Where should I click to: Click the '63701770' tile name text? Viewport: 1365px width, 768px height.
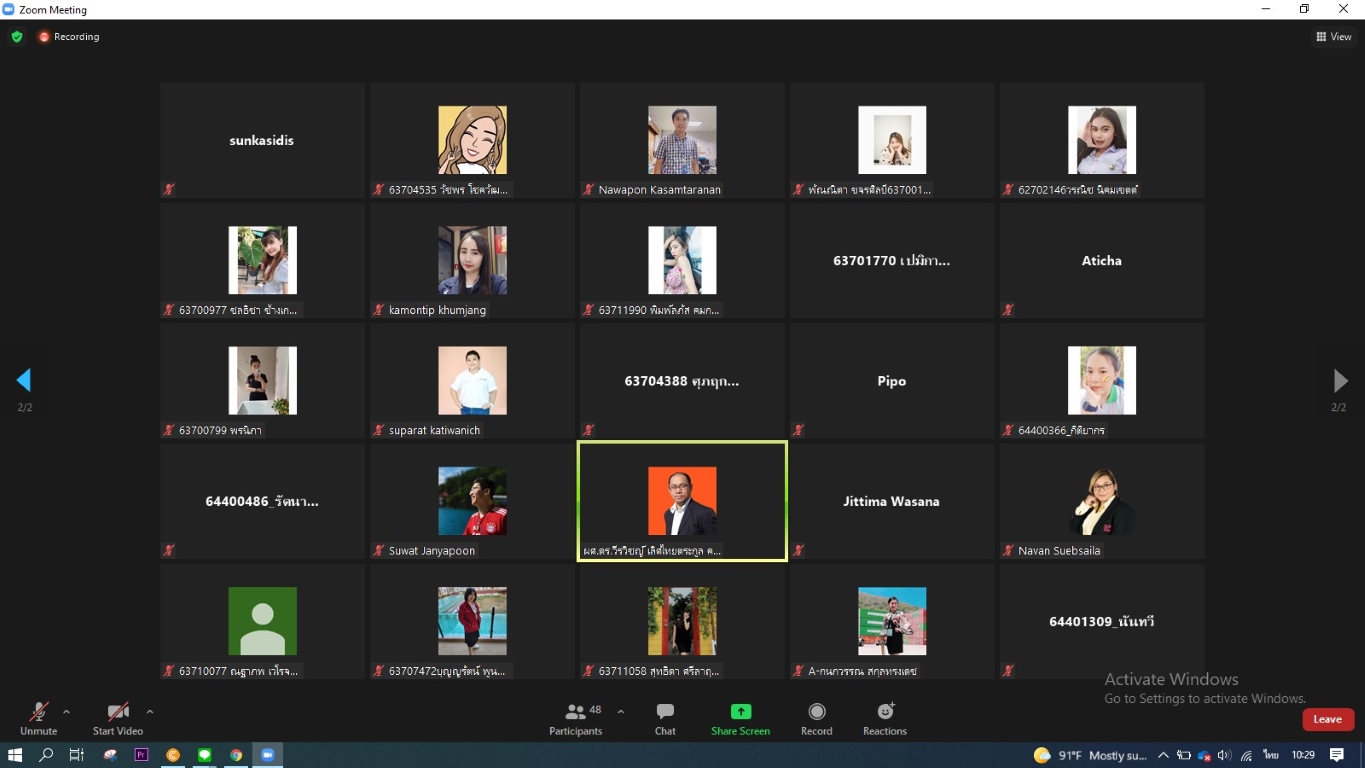click(892, 260)
